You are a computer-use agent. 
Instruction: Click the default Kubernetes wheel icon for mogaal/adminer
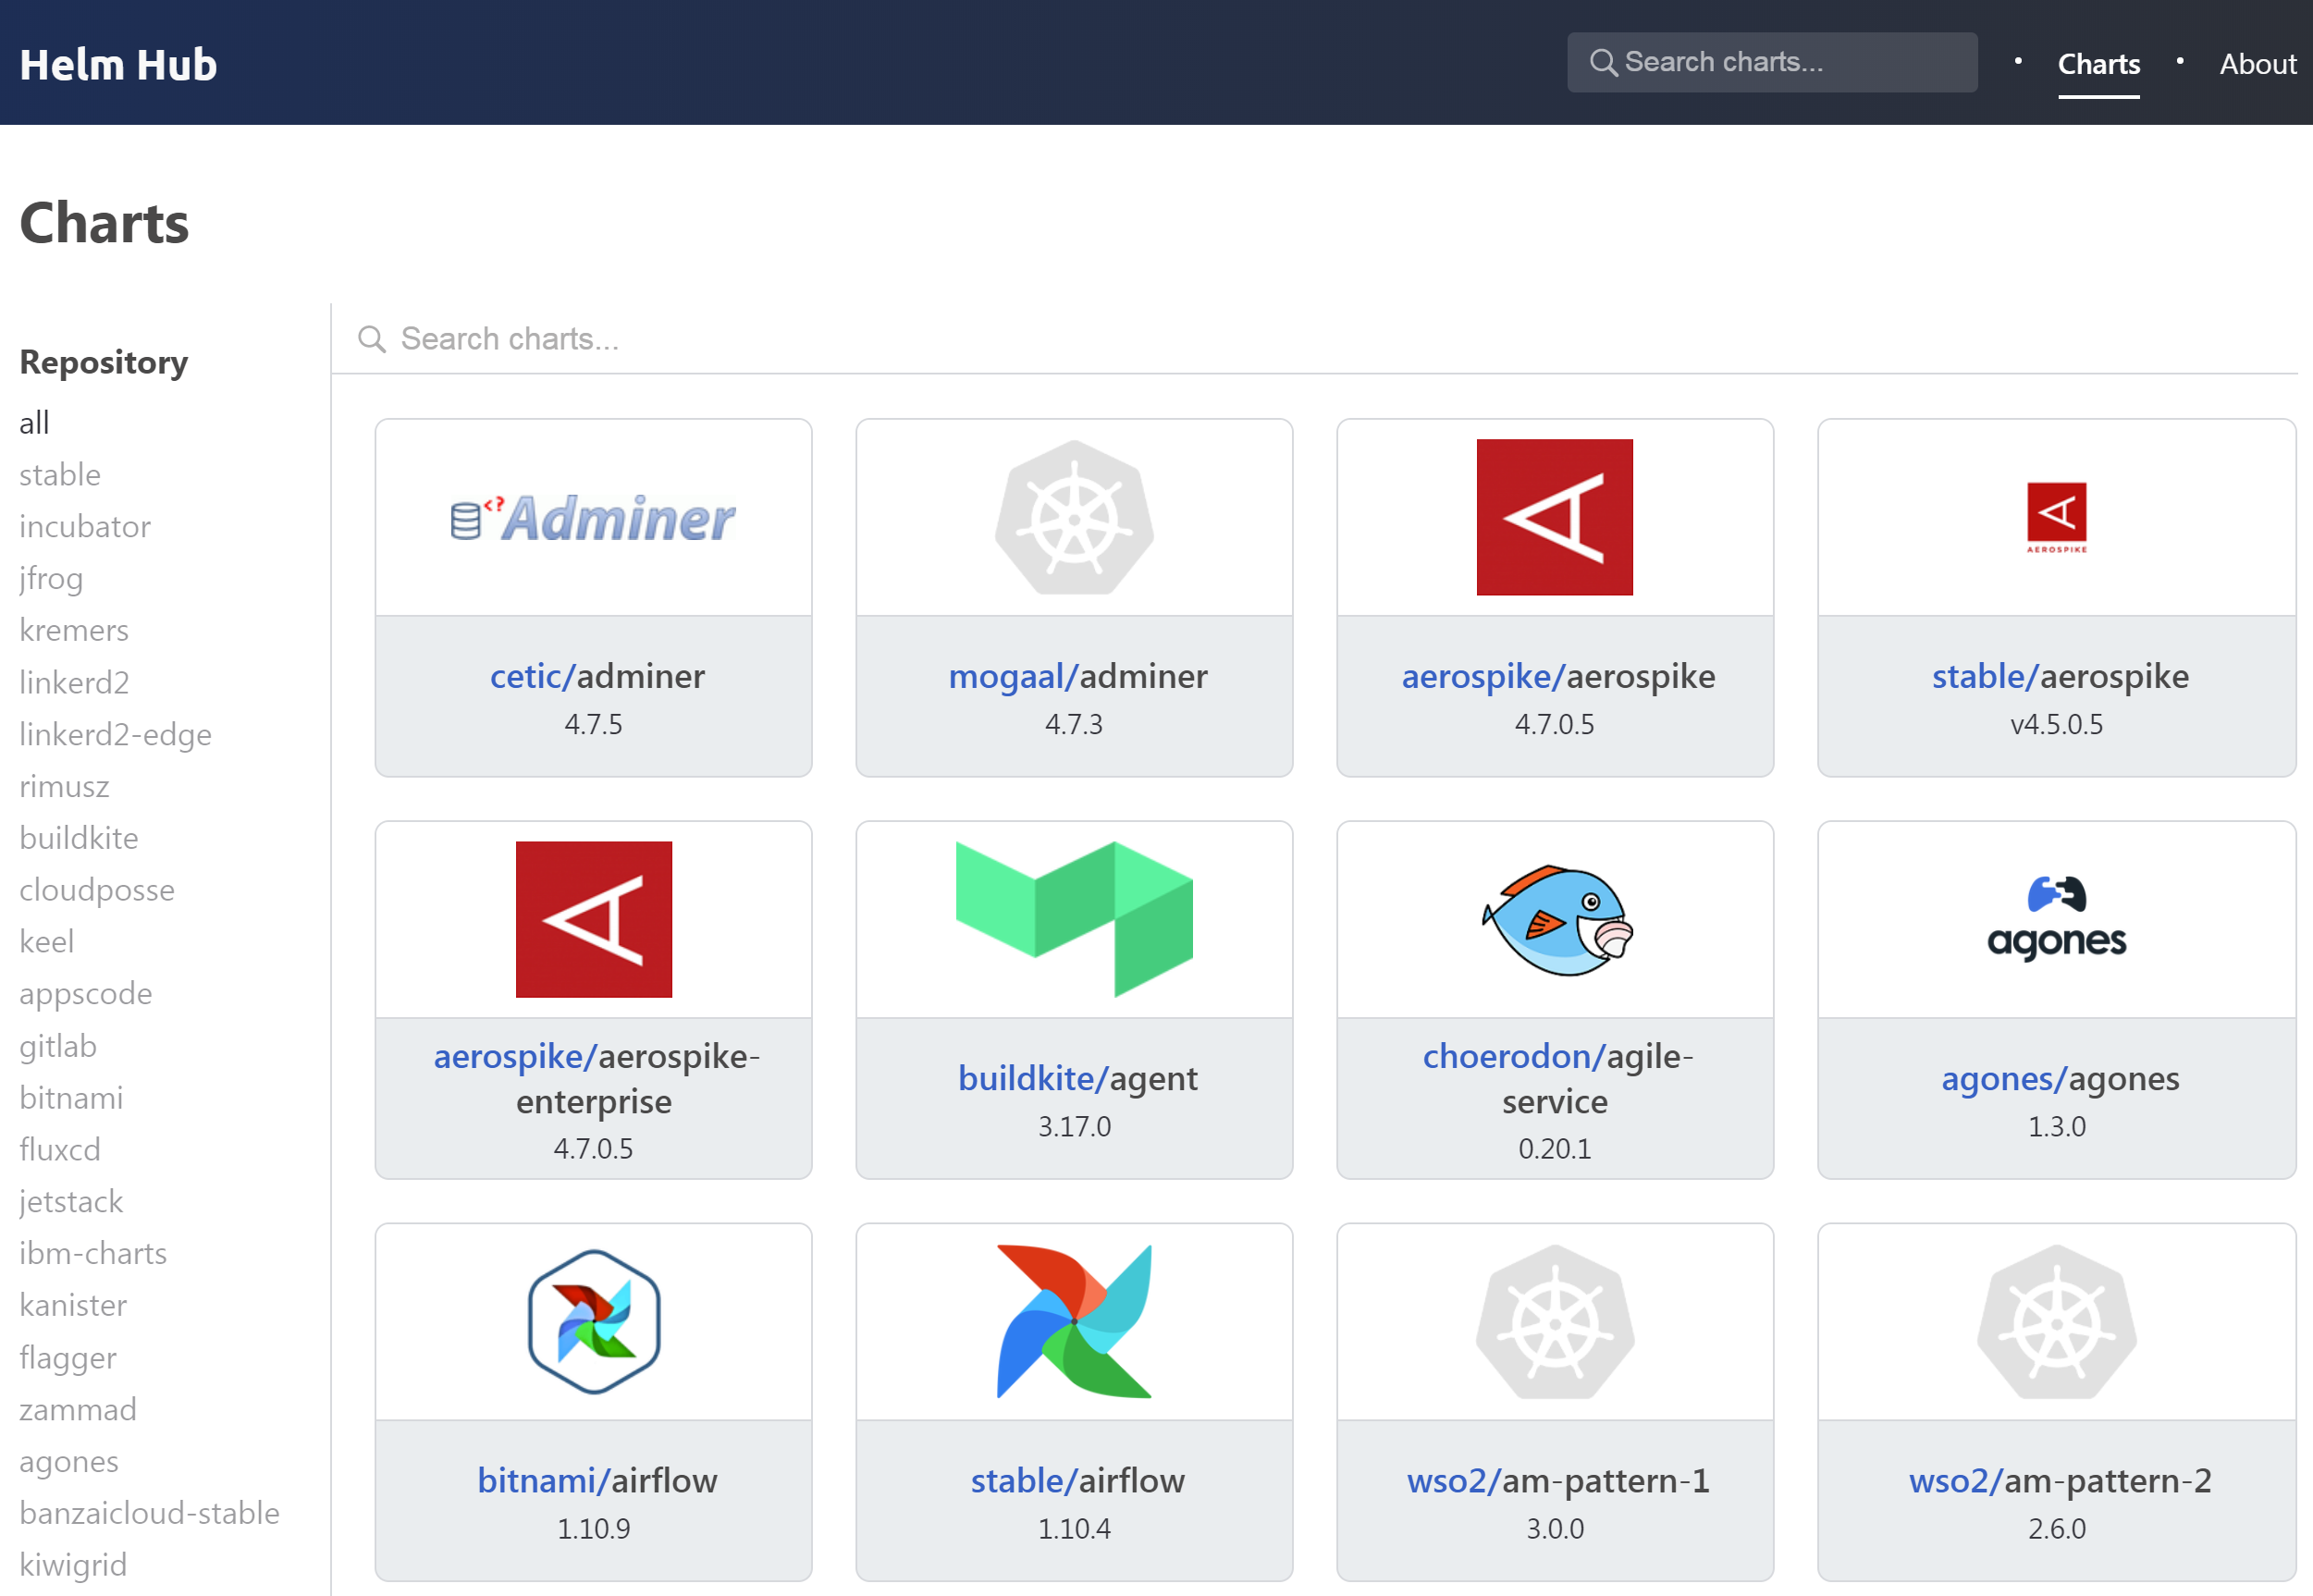pos(1074,517)
